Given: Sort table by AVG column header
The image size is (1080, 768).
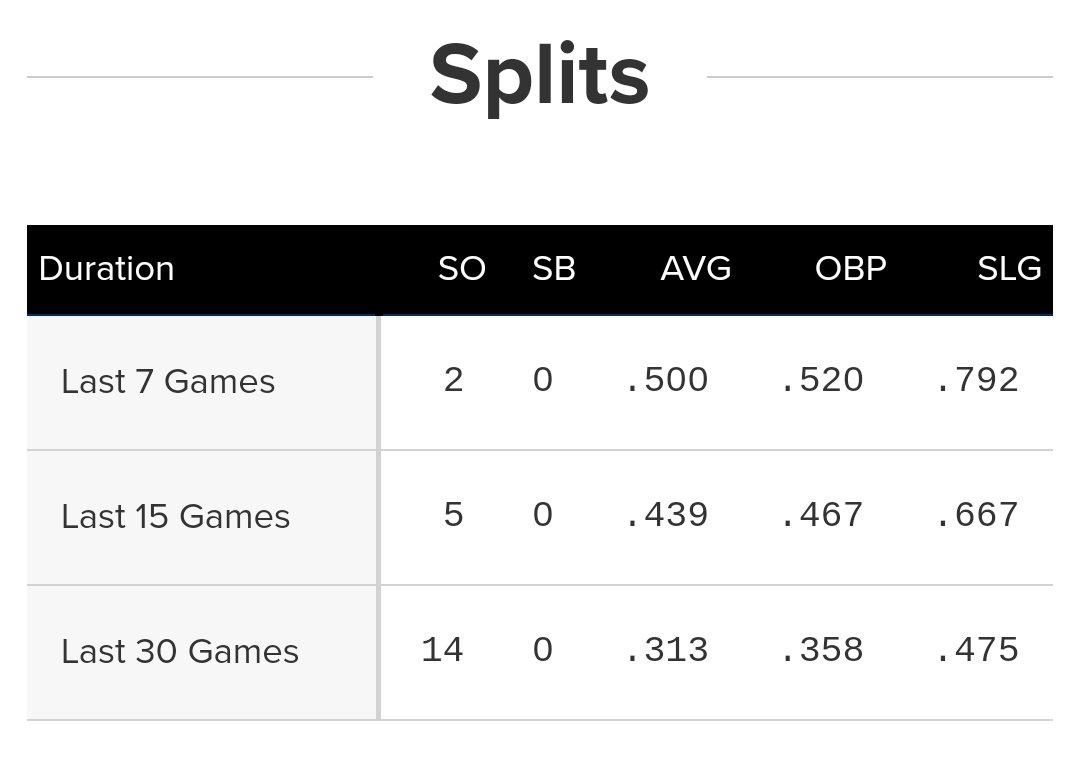Looking at the screenshot, I should [x=695, y=269].
